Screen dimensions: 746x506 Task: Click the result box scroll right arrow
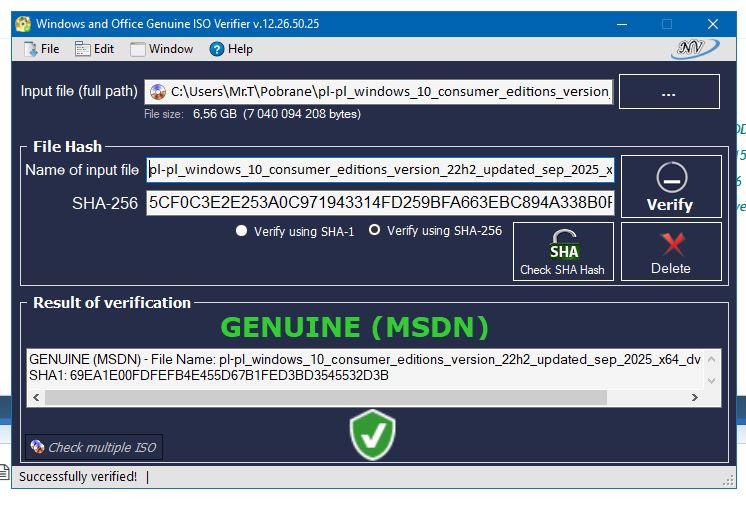pyautogui.click(x=695, y=397)
